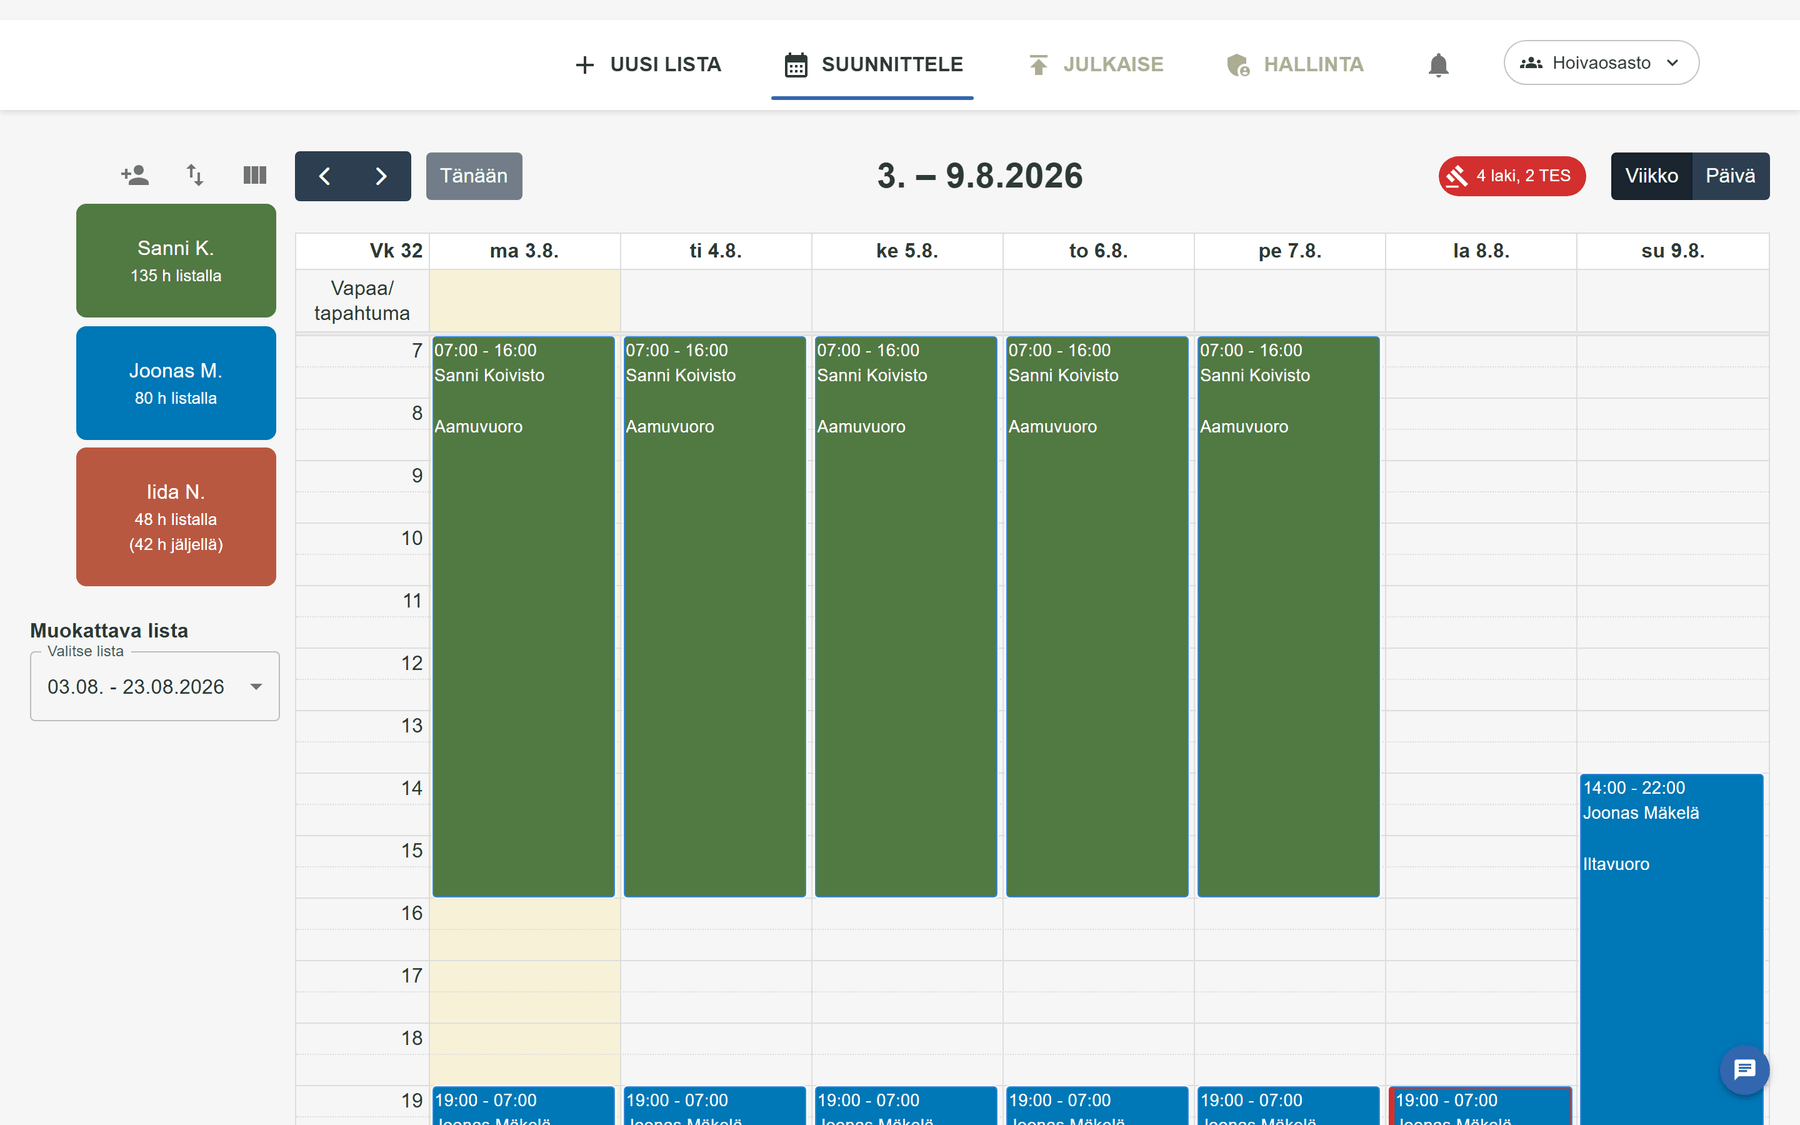Image resolution: width=1800 pixels, height=1125 pixels.
Task: Click the ma 3.8. day header
Action: click(524, 251)
